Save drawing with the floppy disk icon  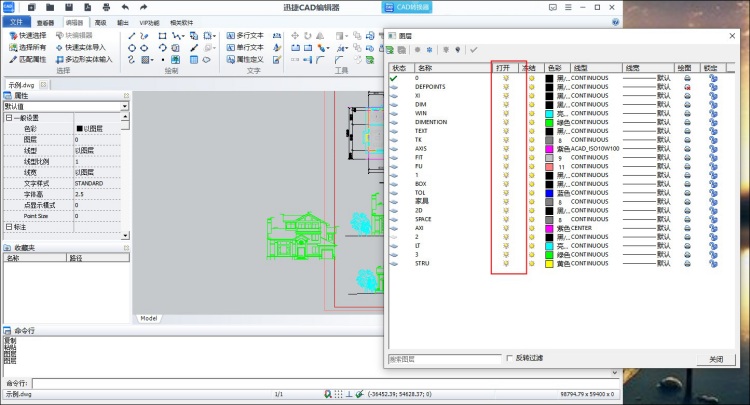tap(69, 7)
